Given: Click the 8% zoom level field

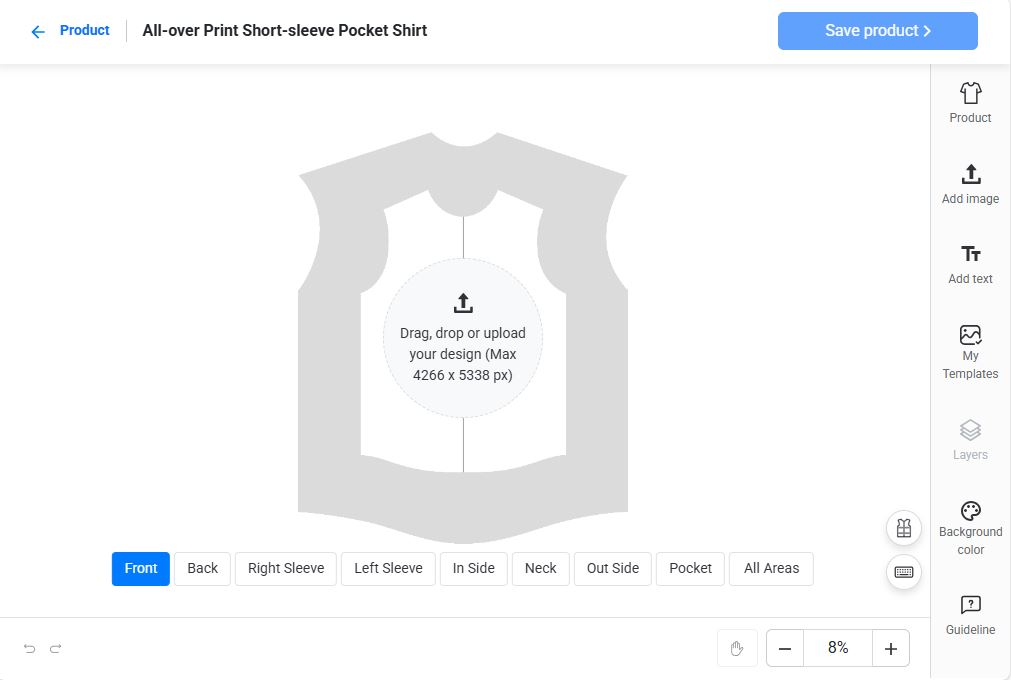Looking at the screenshot, I should (x=838, y=648).
